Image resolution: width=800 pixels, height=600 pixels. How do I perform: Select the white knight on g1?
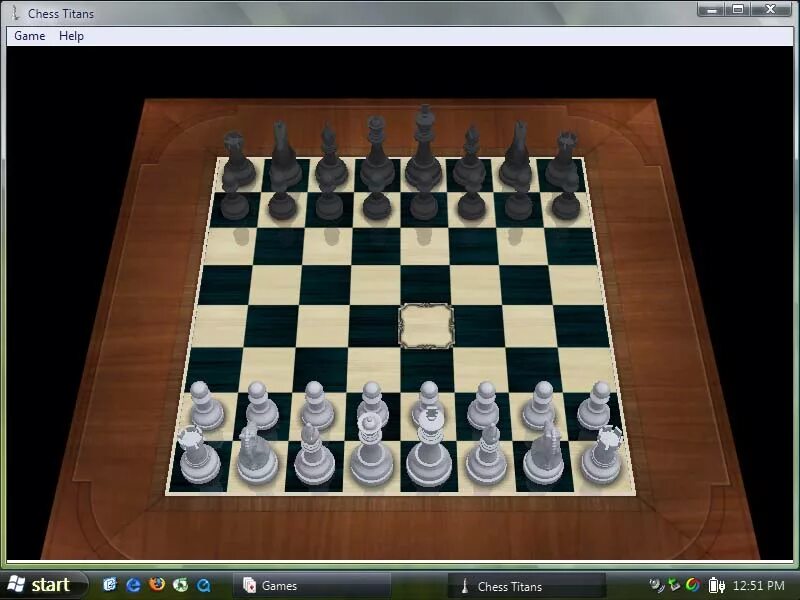[x=544, y=454]
